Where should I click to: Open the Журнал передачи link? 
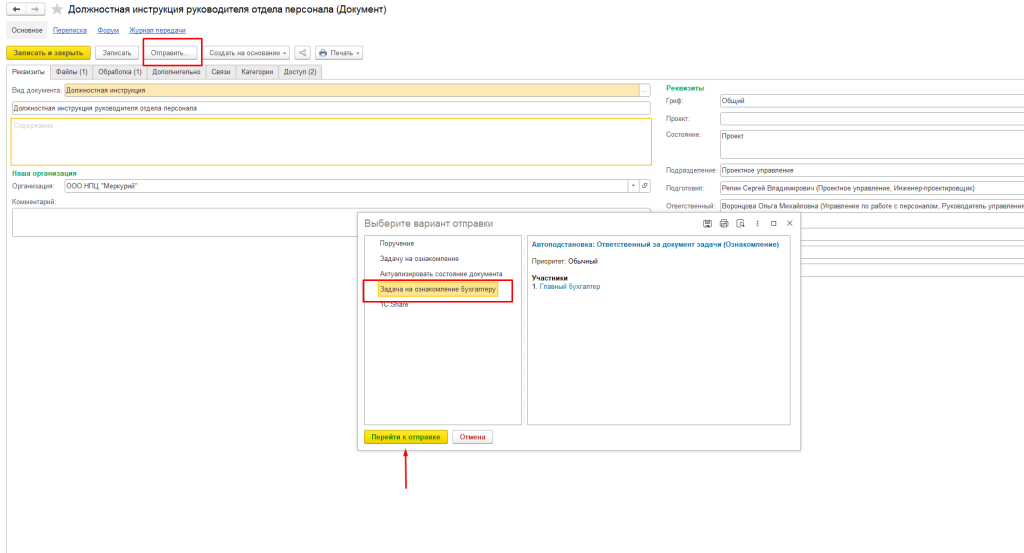(x=157, y=30)
